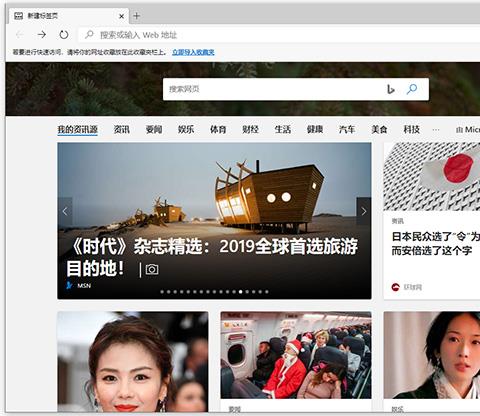Open the 体育 category tab

click(218, 129)
